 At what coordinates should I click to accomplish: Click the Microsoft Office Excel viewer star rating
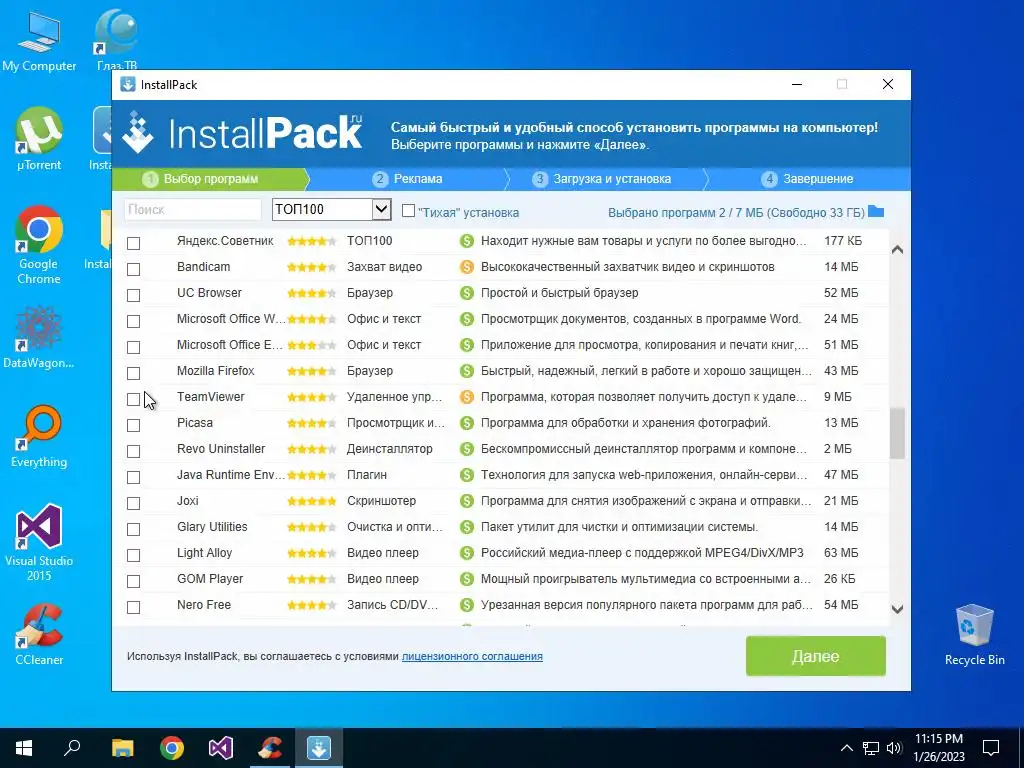pyautogui.click(x=312, y=345)
